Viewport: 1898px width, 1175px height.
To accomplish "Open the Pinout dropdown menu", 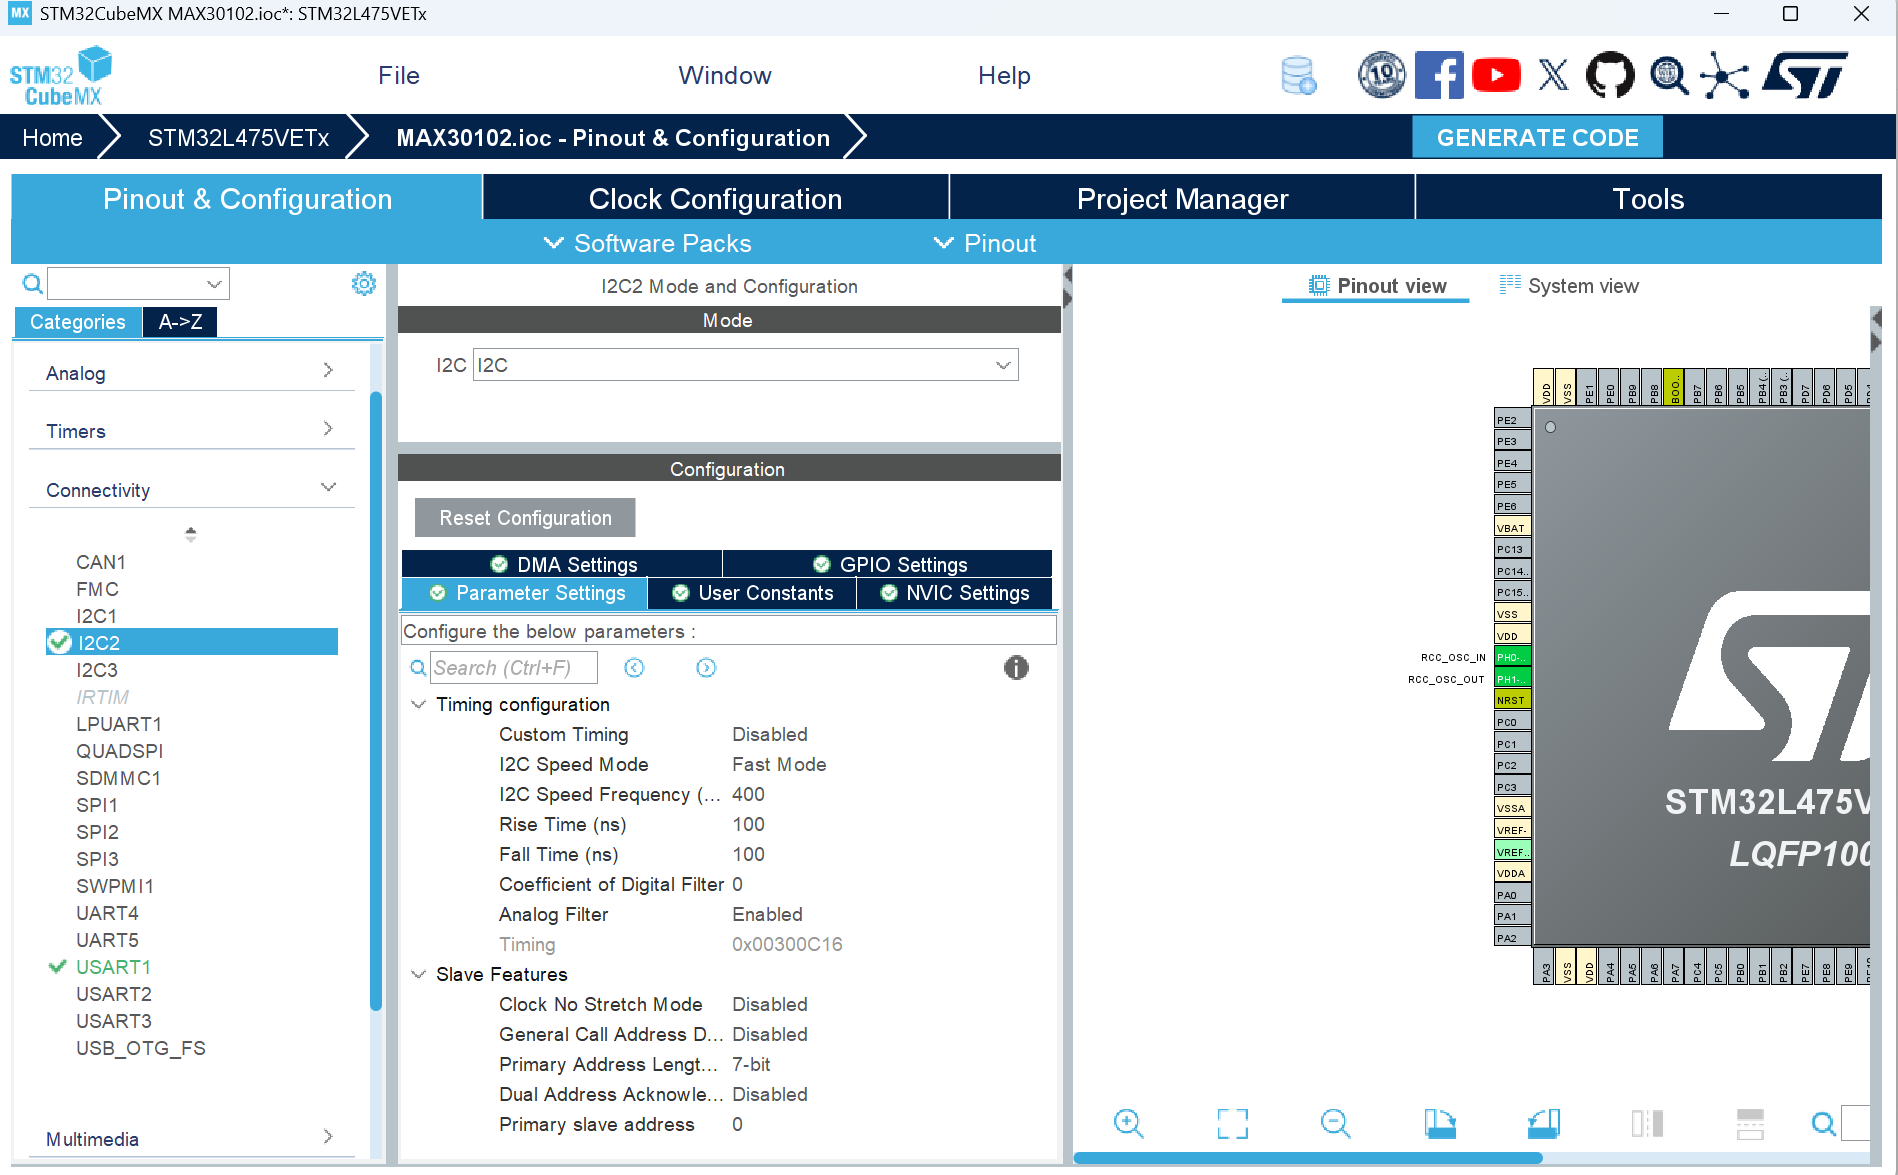I will (x=985, y=243).
